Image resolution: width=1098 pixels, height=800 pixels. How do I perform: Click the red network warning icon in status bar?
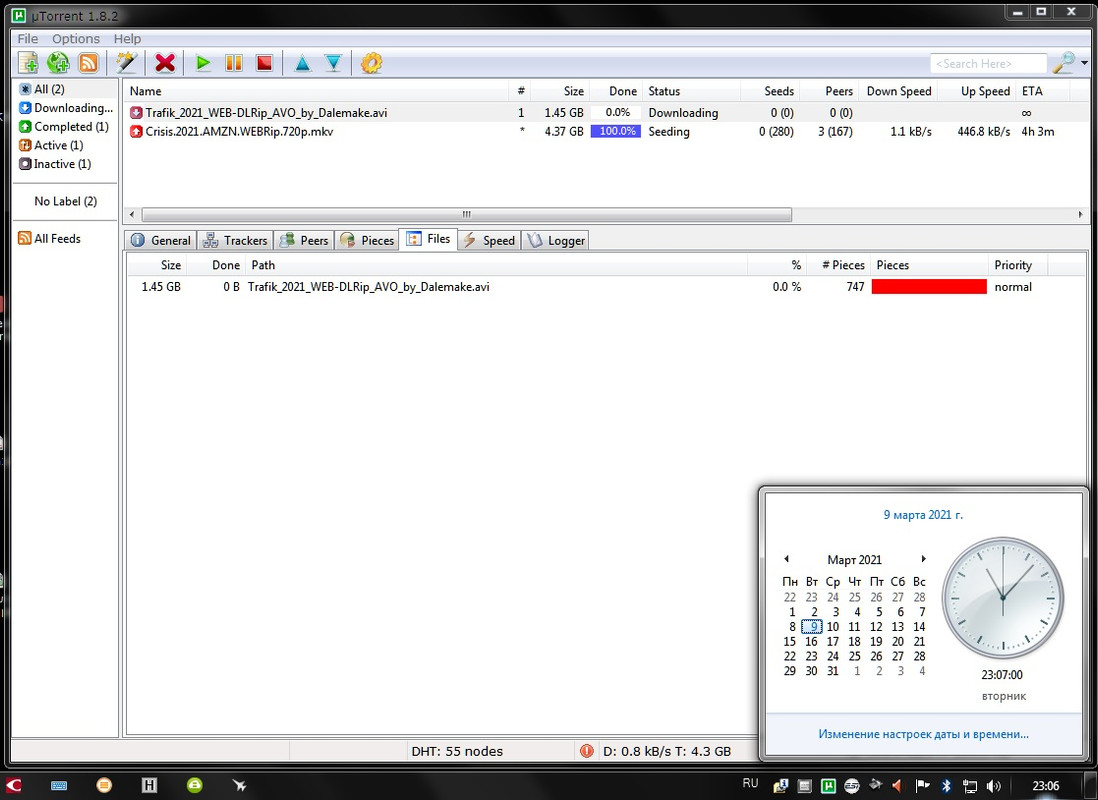[587, 751]
